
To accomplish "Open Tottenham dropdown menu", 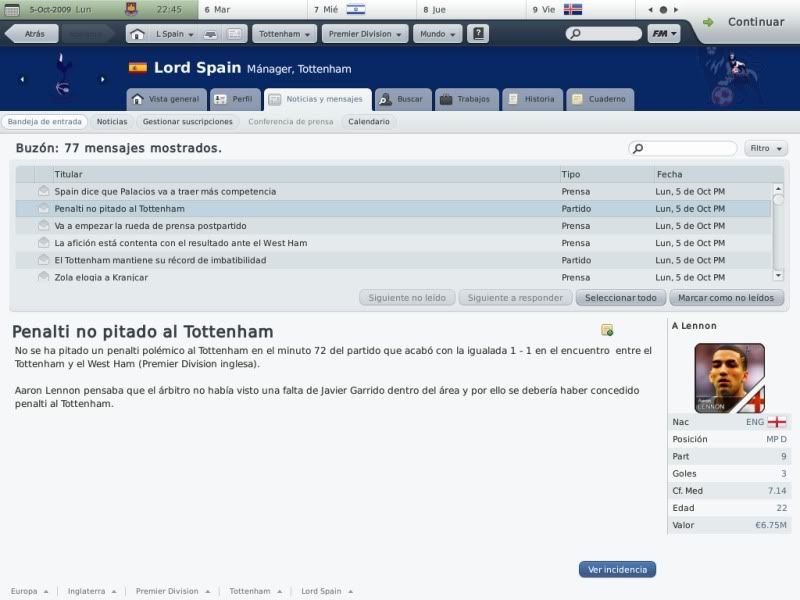I will (x=284, y=34).
